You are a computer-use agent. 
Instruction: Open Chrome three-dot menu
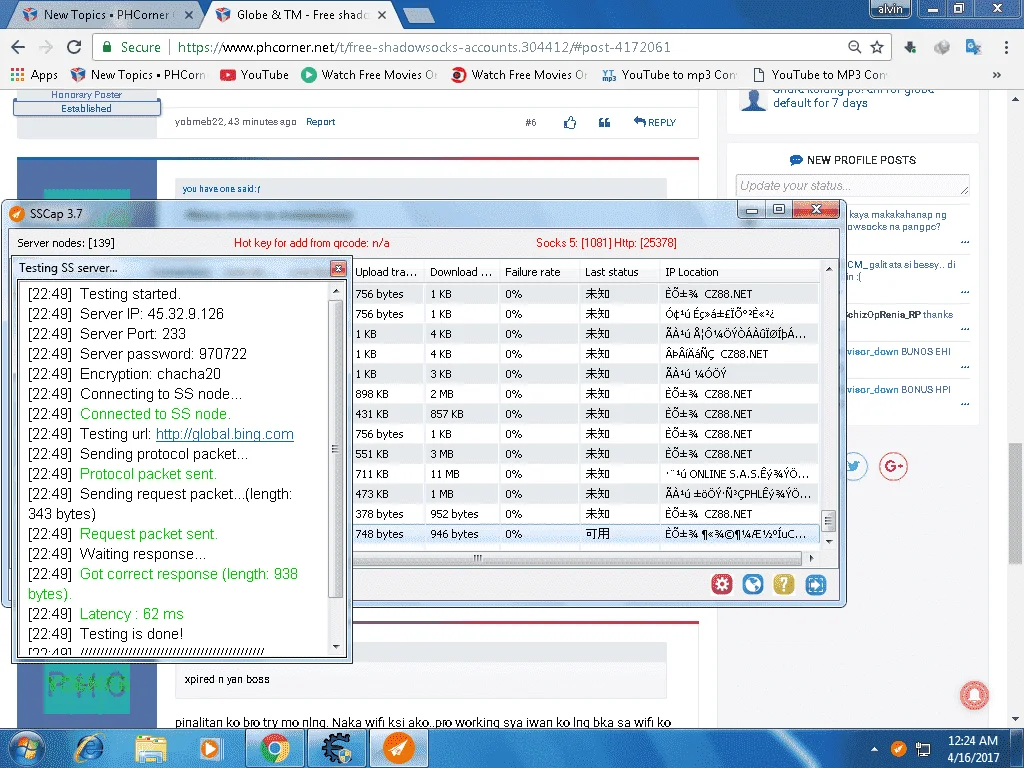point(1006,47)
